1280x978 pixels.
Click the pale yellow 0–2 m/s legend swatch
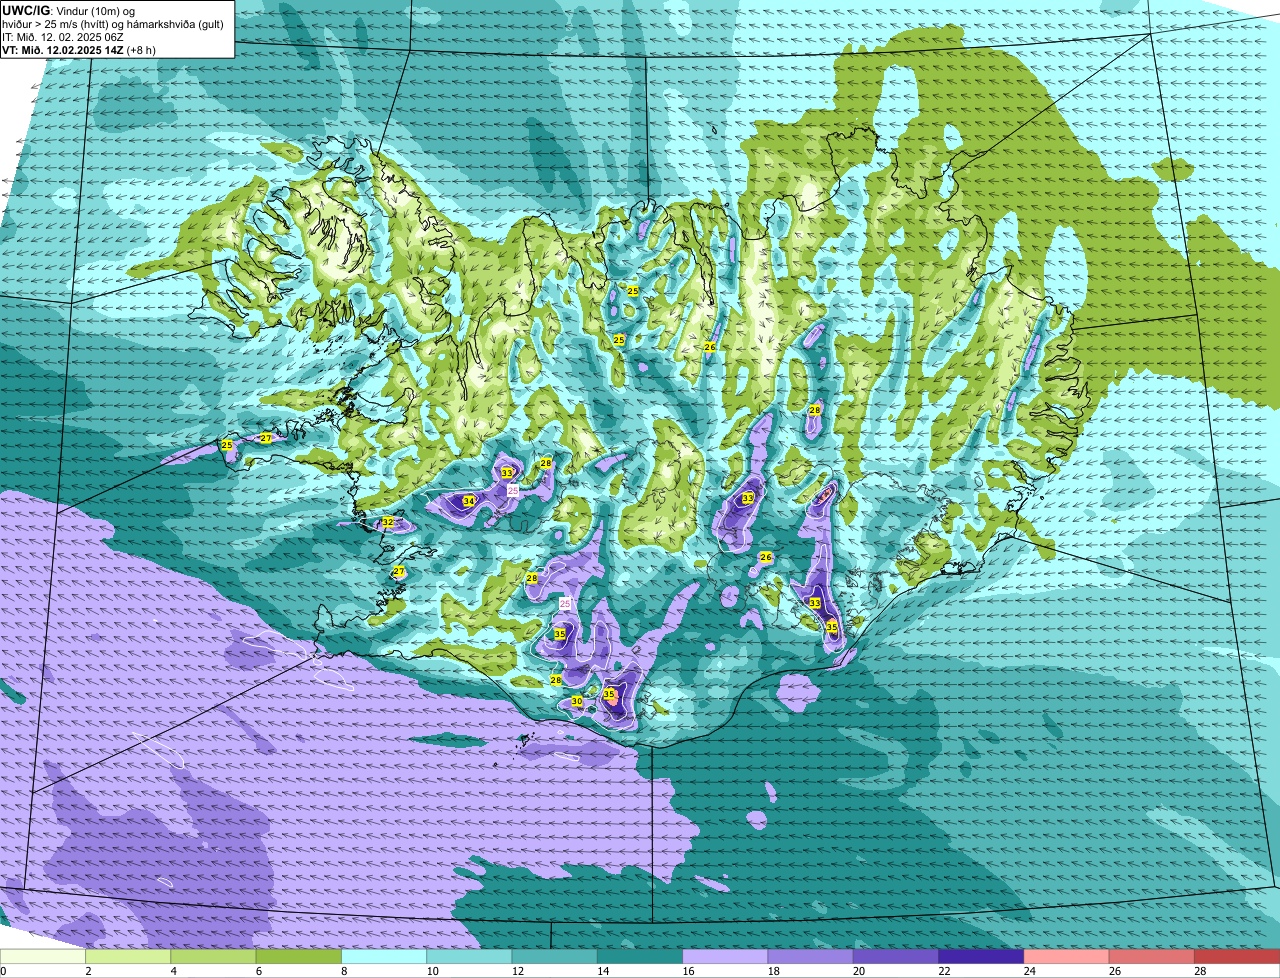[x=42, y=956]
